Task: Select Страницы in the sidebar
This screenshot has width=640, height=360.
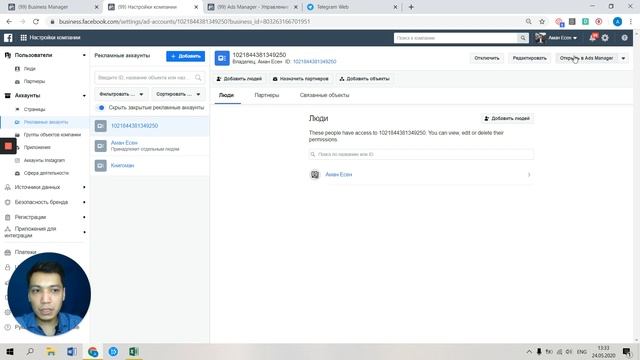Action: pyautogui.click(x=35, y=109)
